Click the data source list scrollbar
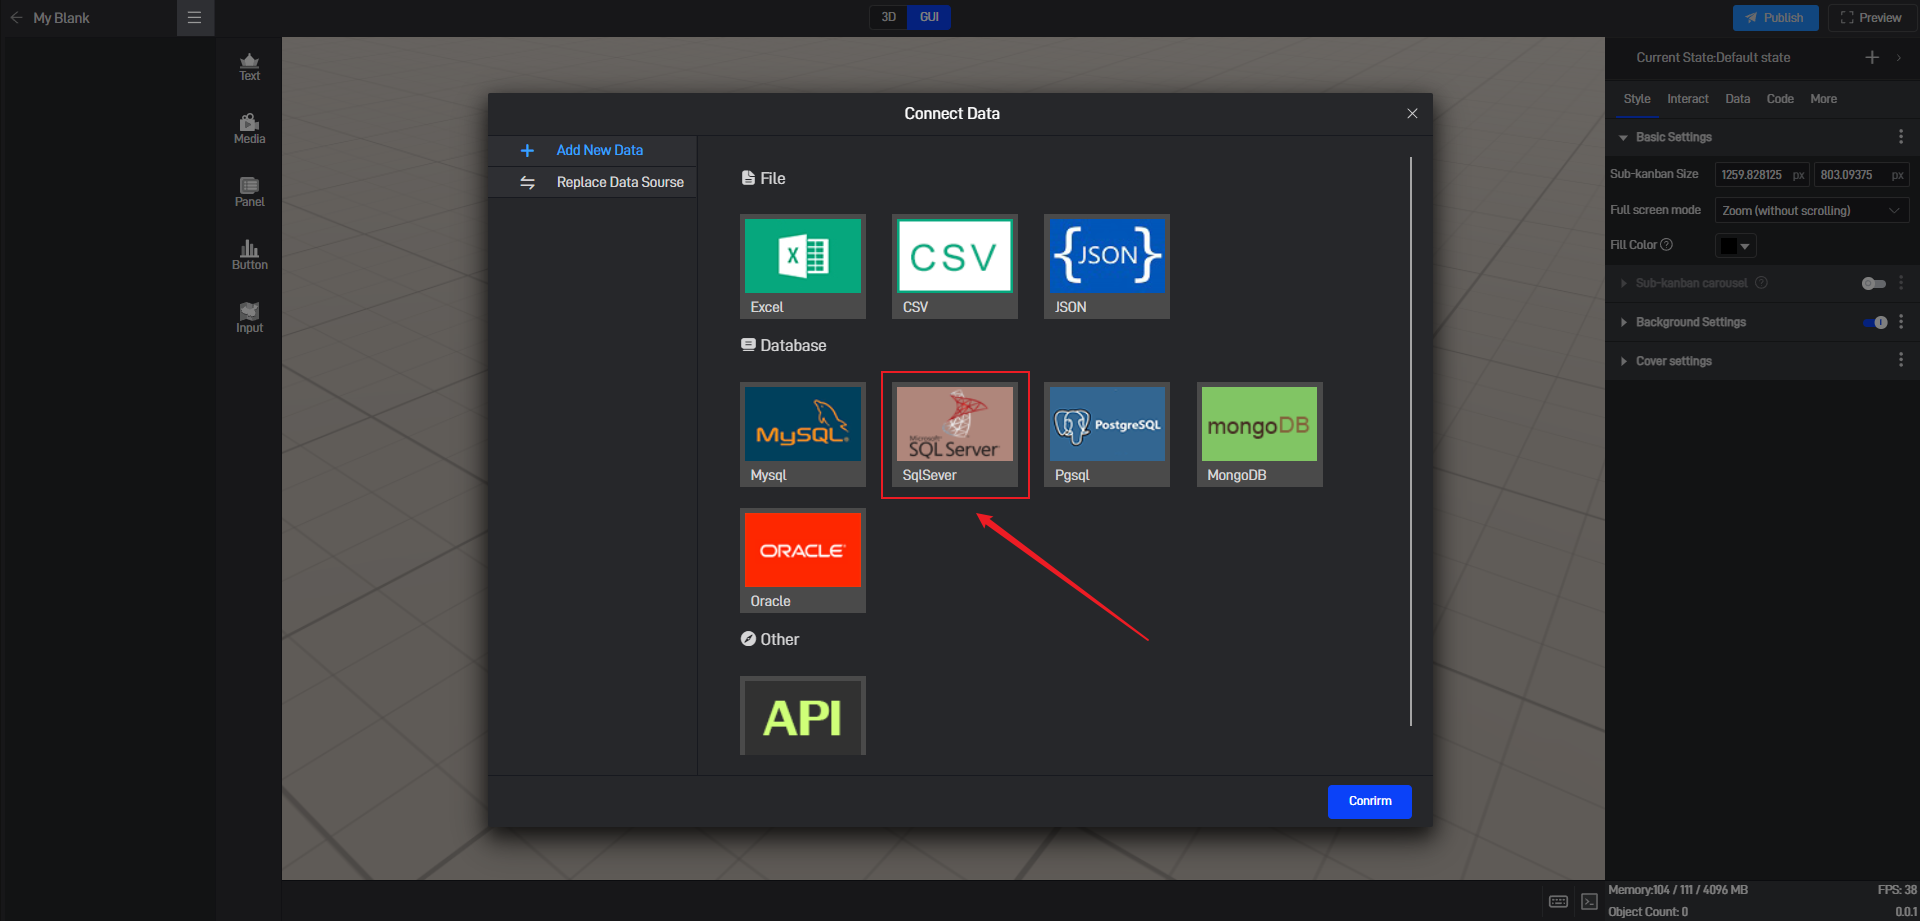 pos(1411,441)
